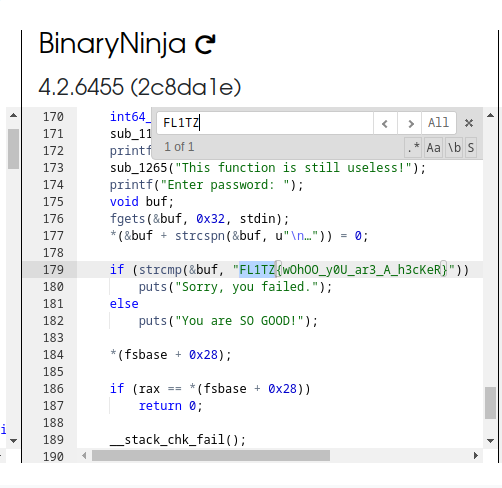The width and height of the screenshot is (502, 488).
Task: Click "void buf;" declaration
Action: point(142,202)
